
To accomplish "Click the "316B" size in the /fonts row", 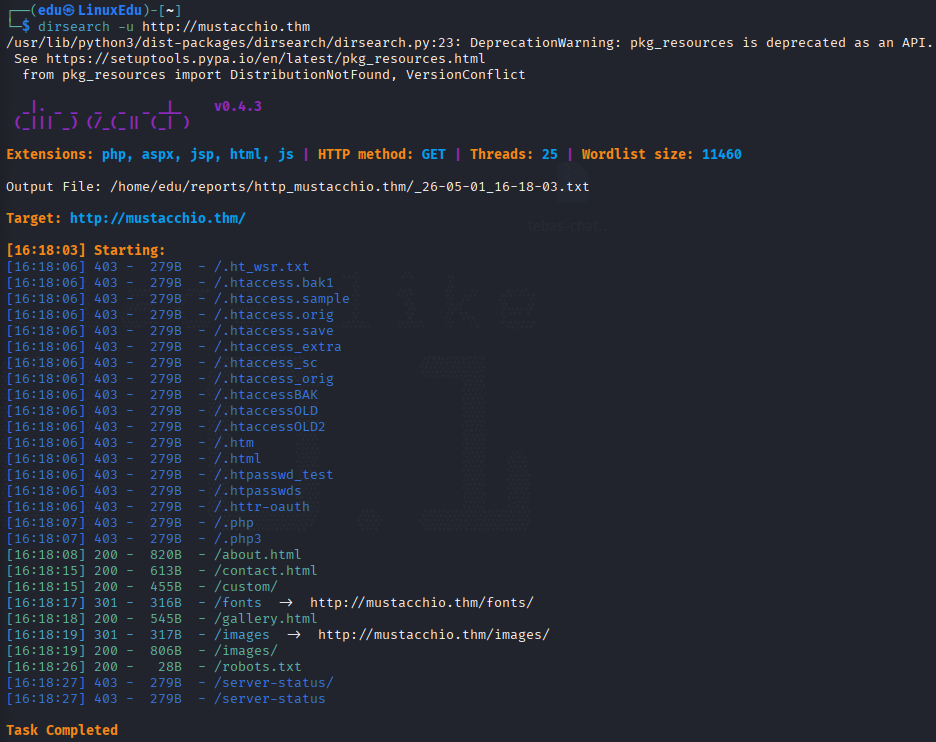I will point(166,603).
